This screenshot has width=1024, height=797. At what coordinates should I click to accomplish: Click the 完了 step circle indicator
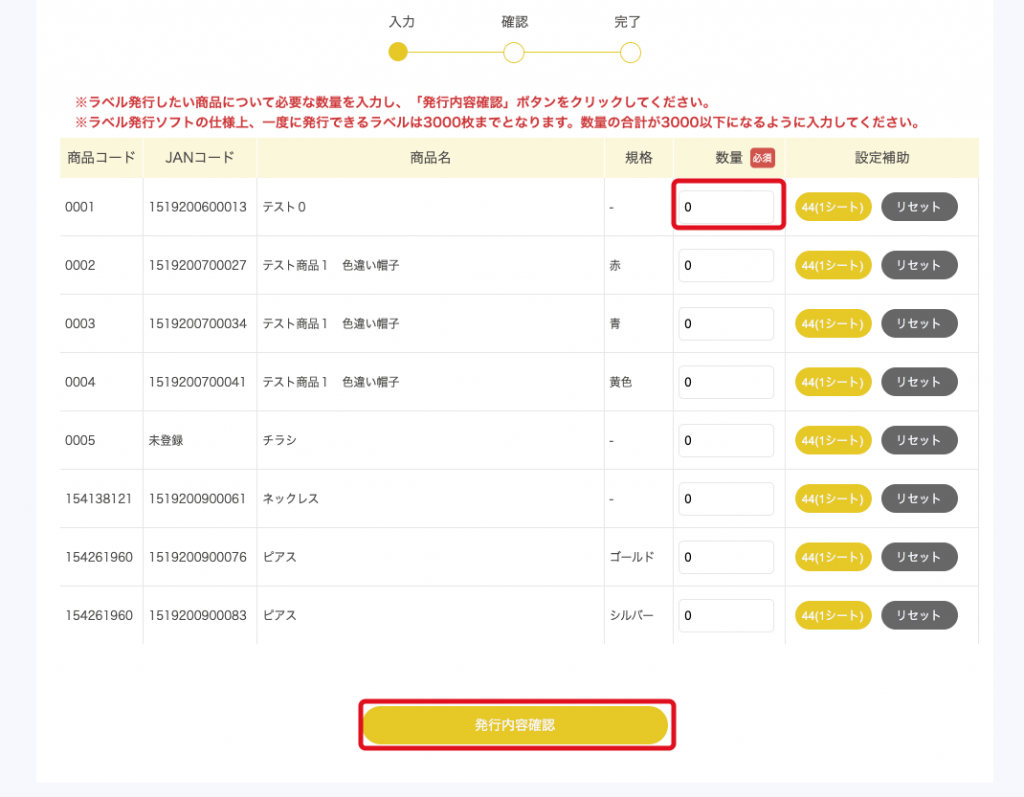coord(630,53)
